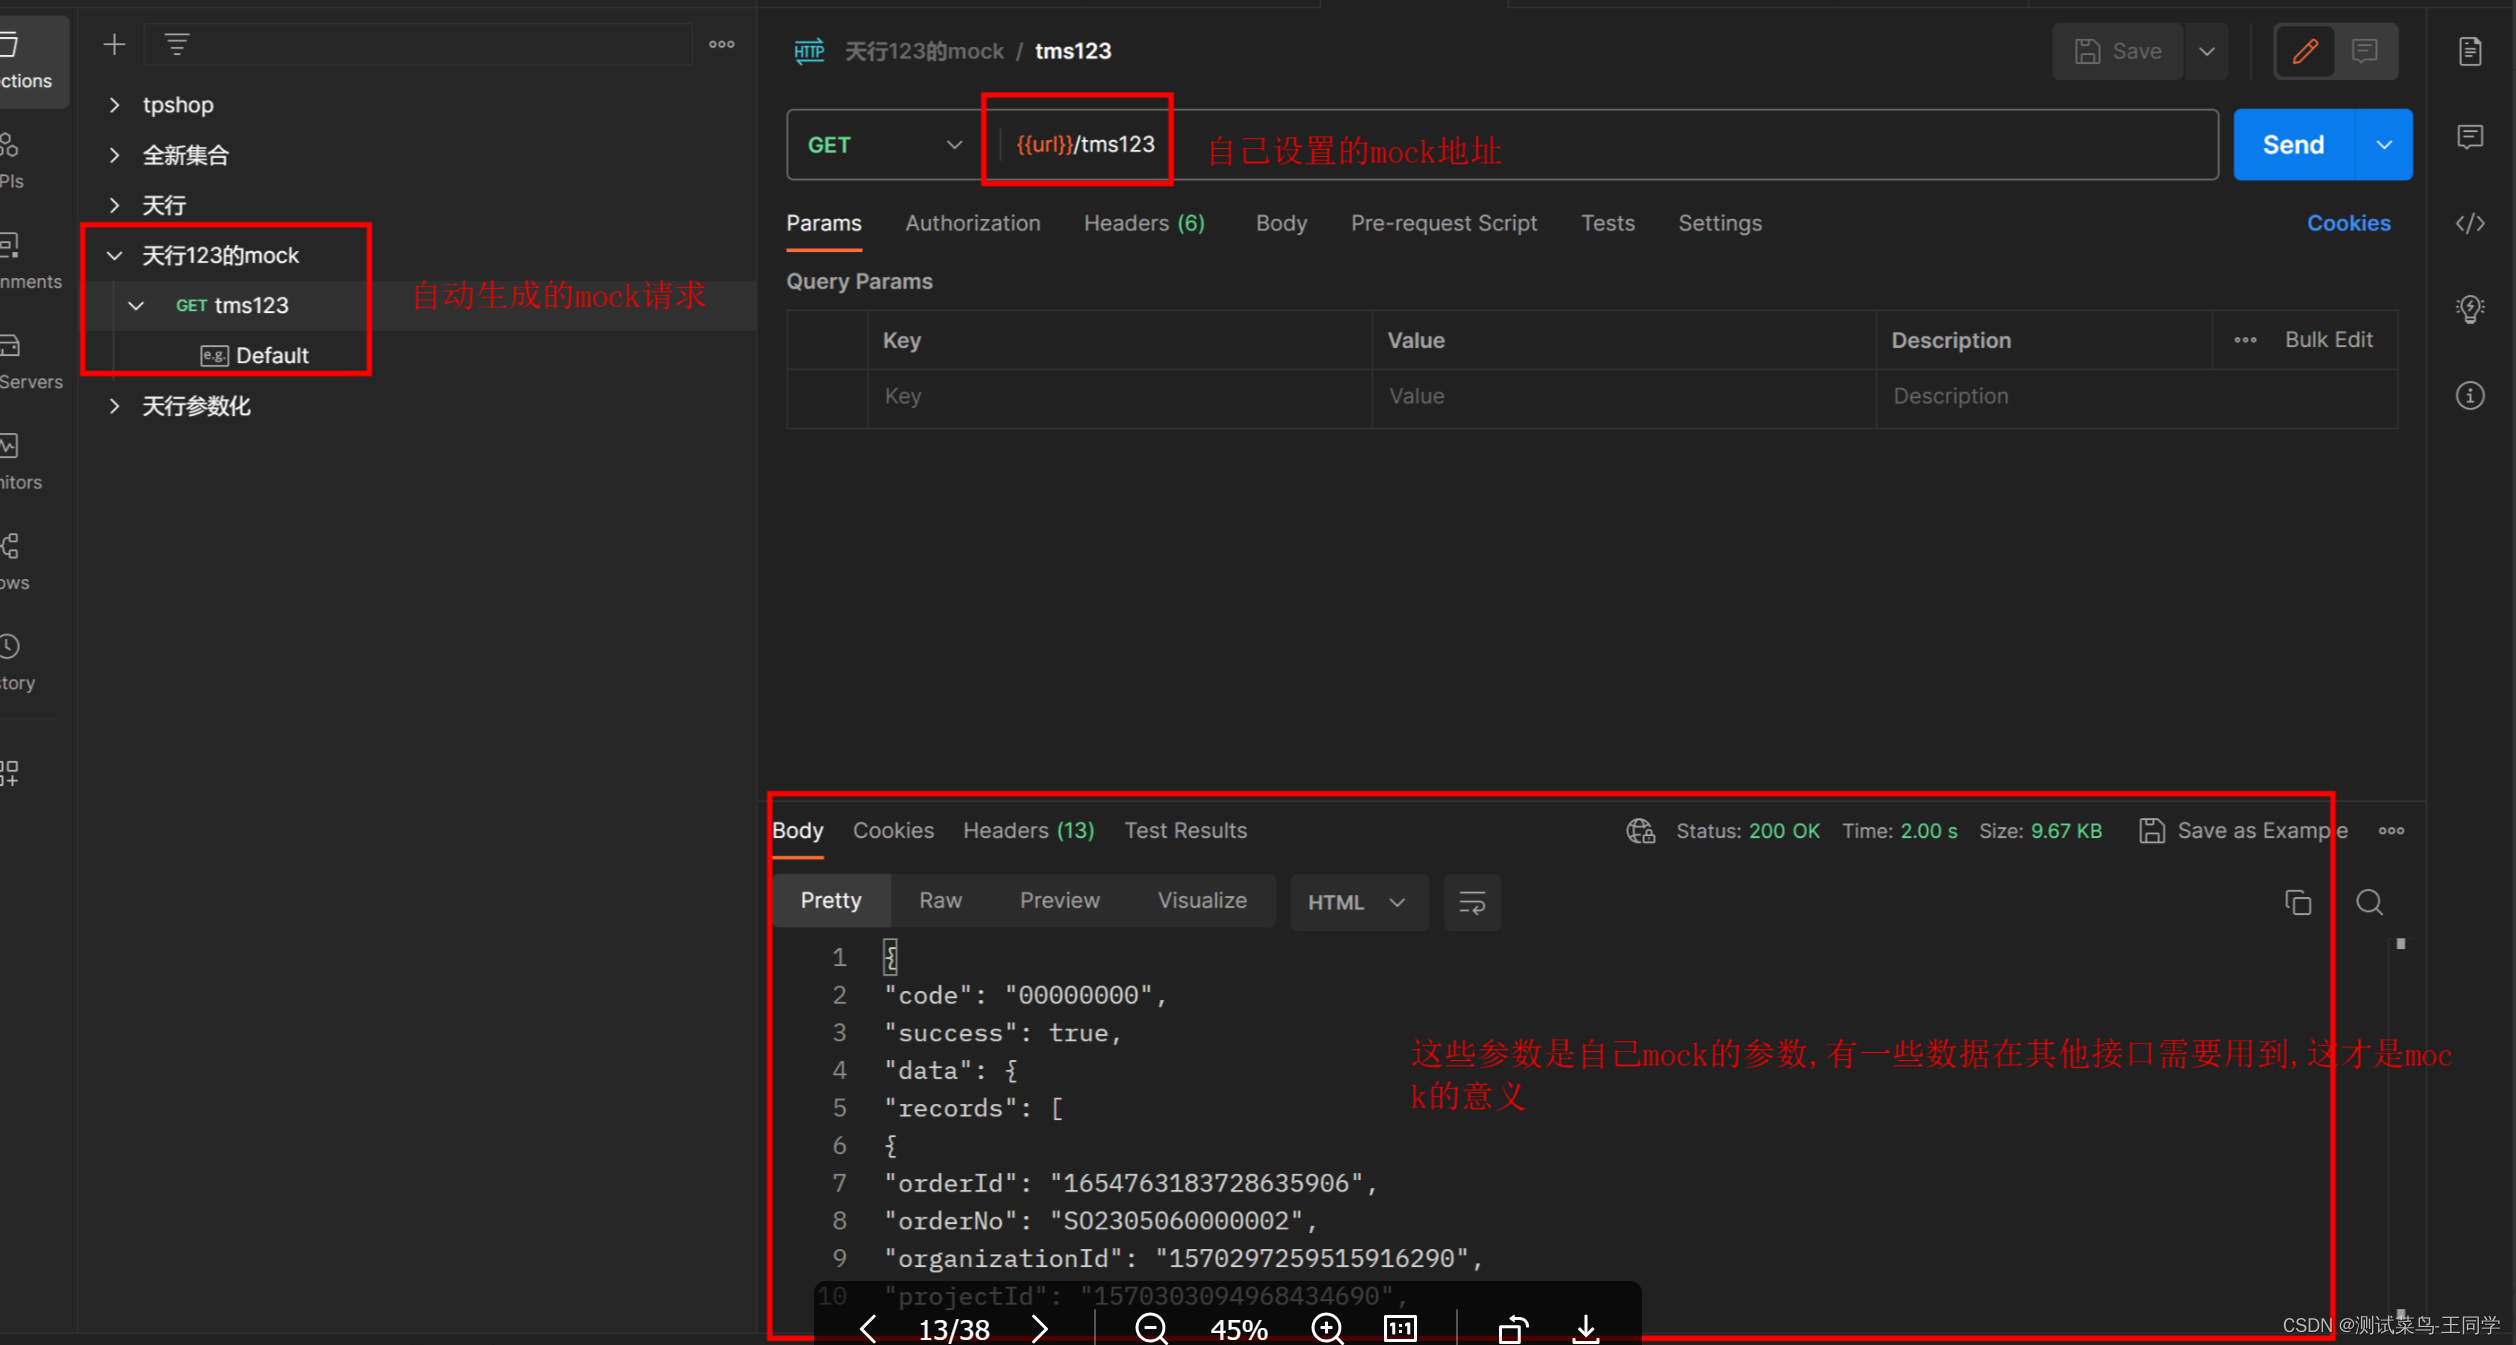
Task: Switch to response Cookies tab
Action: coord(893,830)
